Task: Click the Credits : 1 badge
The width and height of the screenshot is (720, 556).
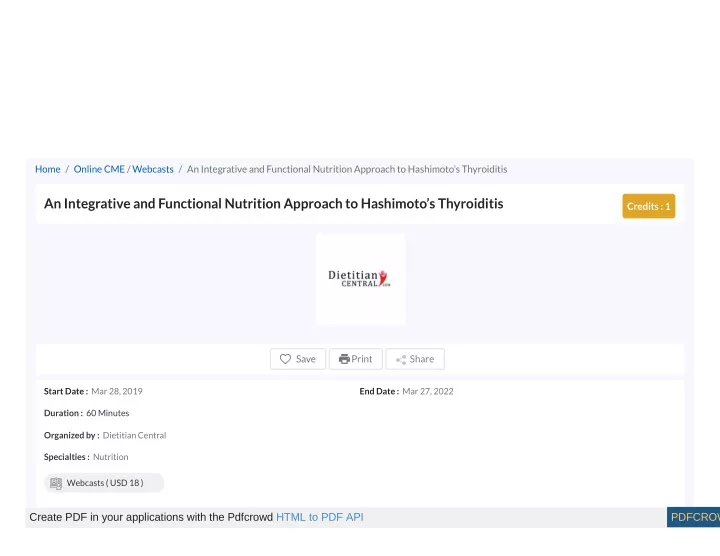Action: (x=648, y=206)
